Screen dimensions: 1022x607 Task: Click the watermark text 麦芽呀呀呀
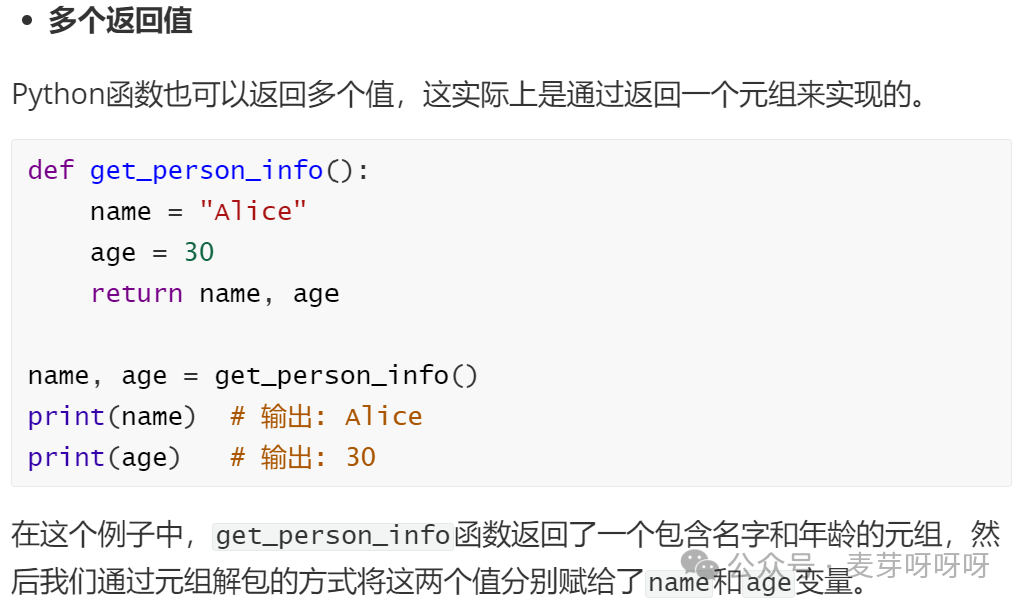coord(918,565)
